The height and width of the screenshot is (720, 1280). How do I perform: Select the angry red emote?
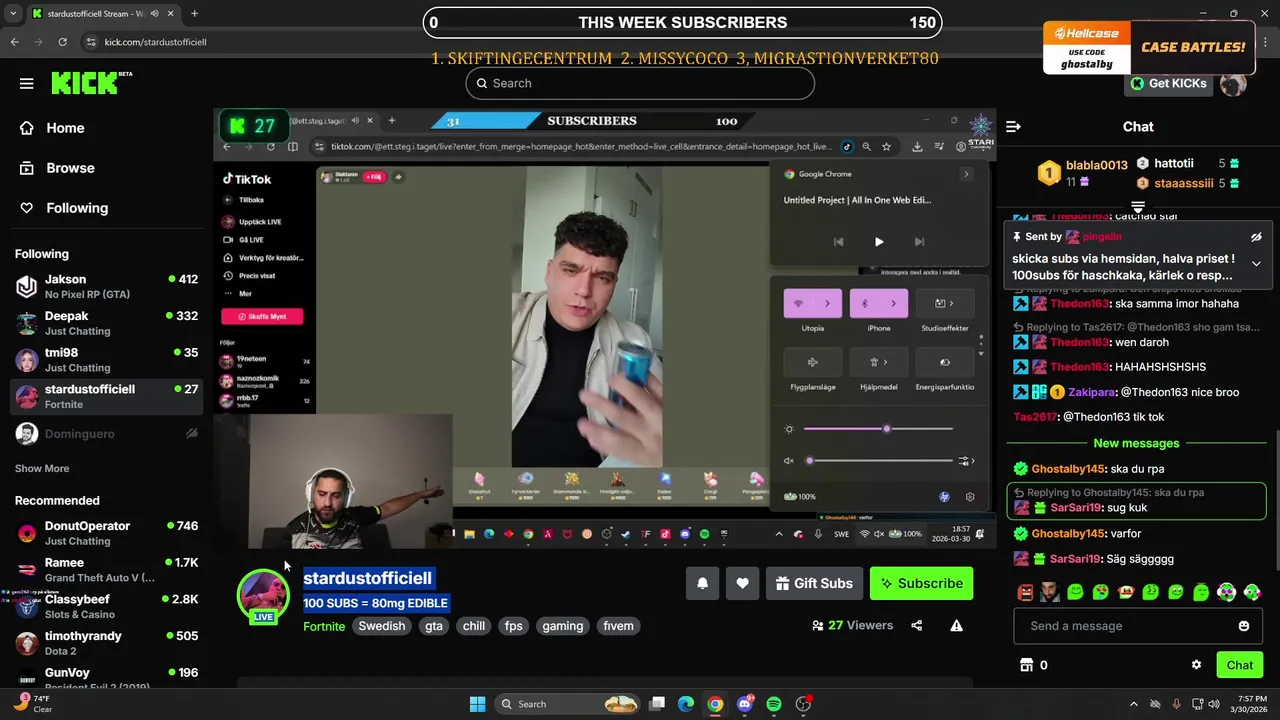pyautogui.click(x=1025, y=592)
